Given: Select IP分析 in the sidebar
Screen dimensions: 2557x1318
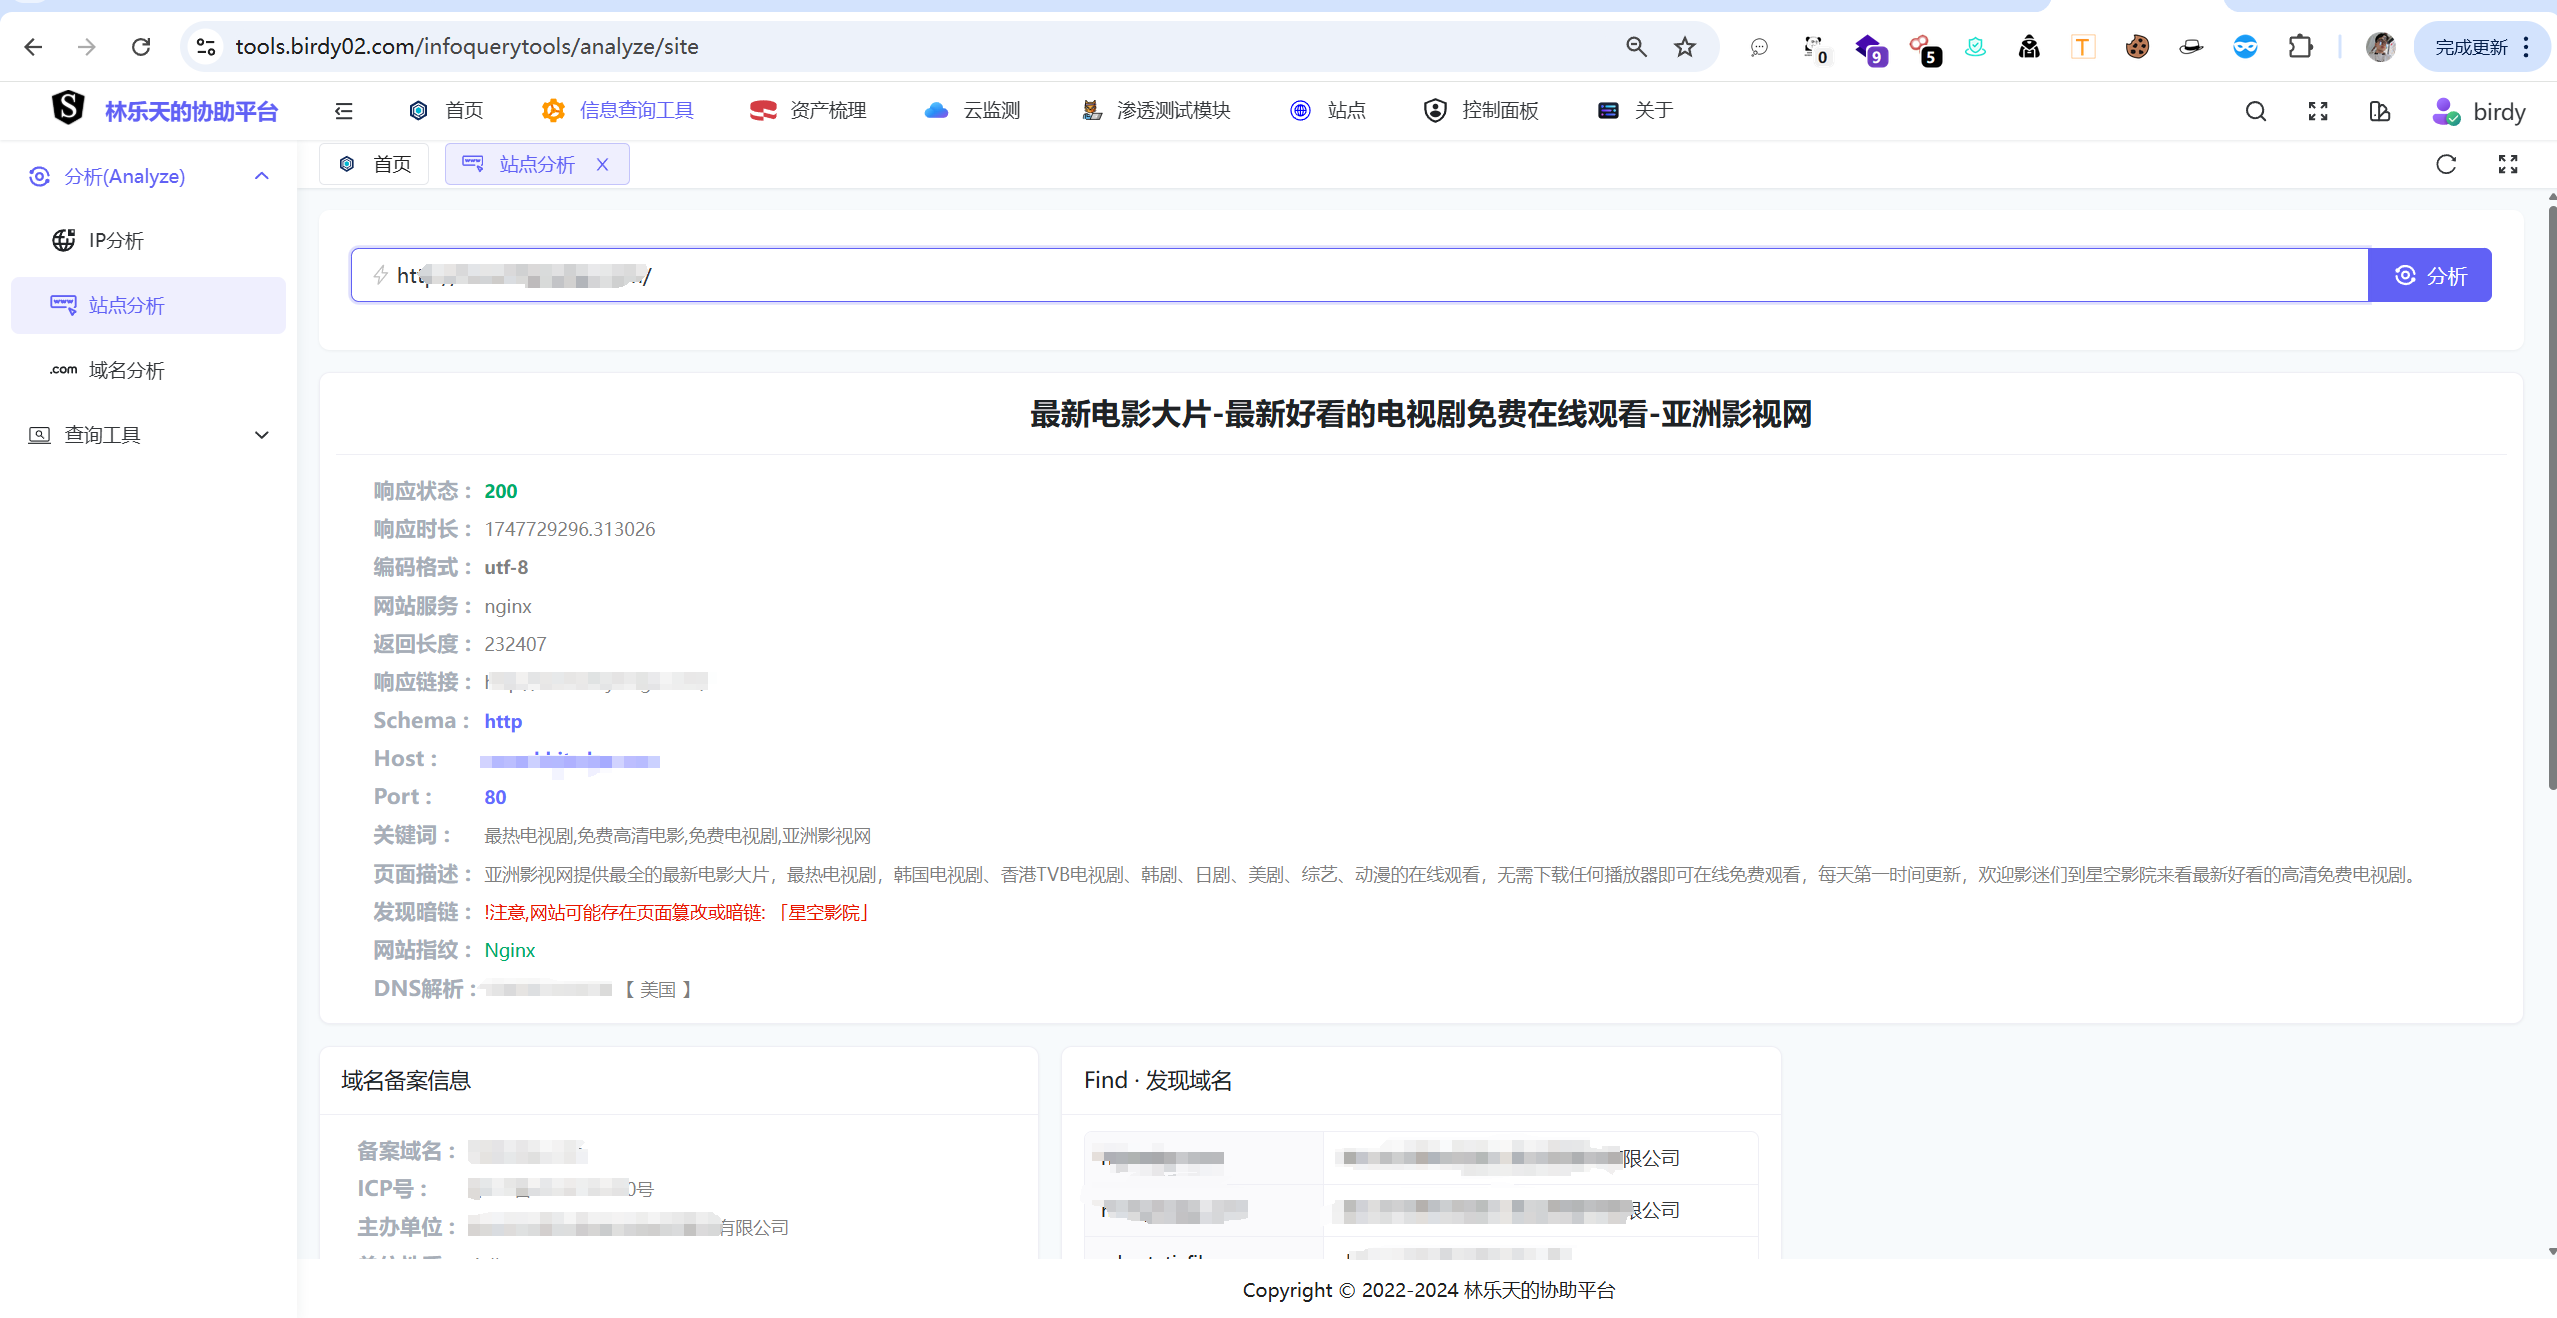Looking at the screenshot, I should click(x=116, y=240).
